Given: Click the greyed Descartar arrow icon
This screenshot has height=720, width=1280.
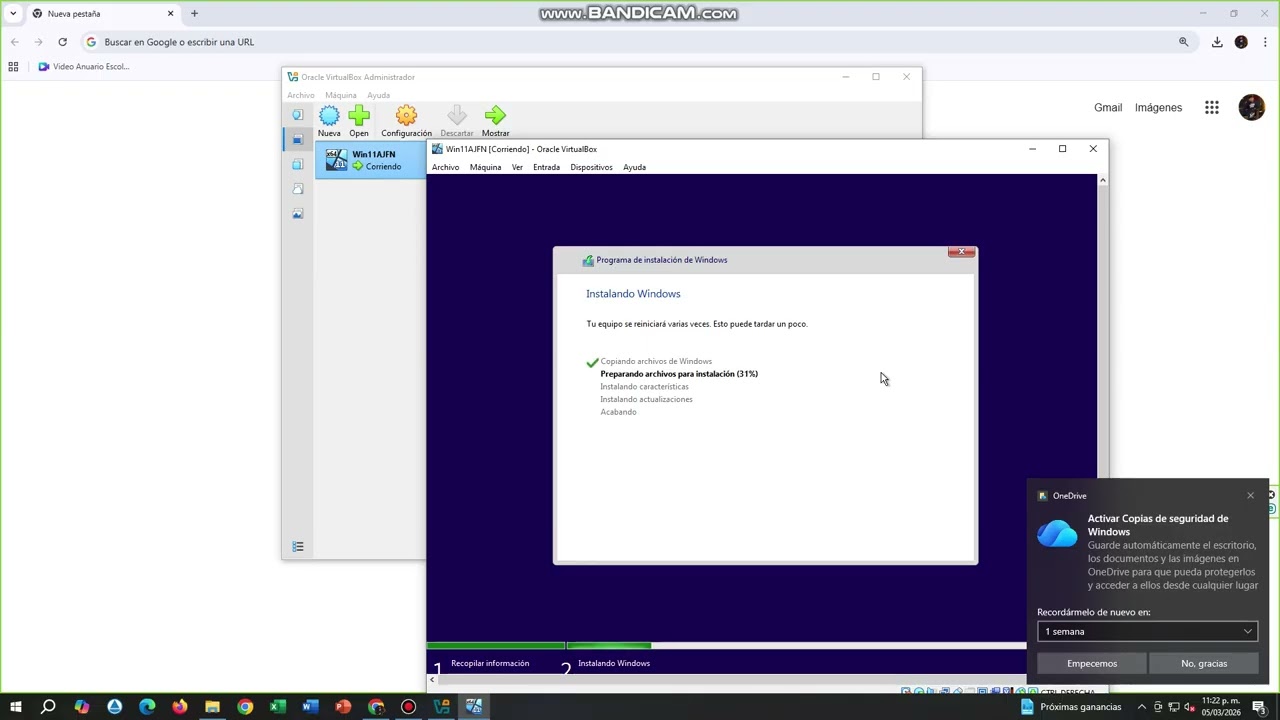Looking at the screenshot, I should click(x=456, y=116).
